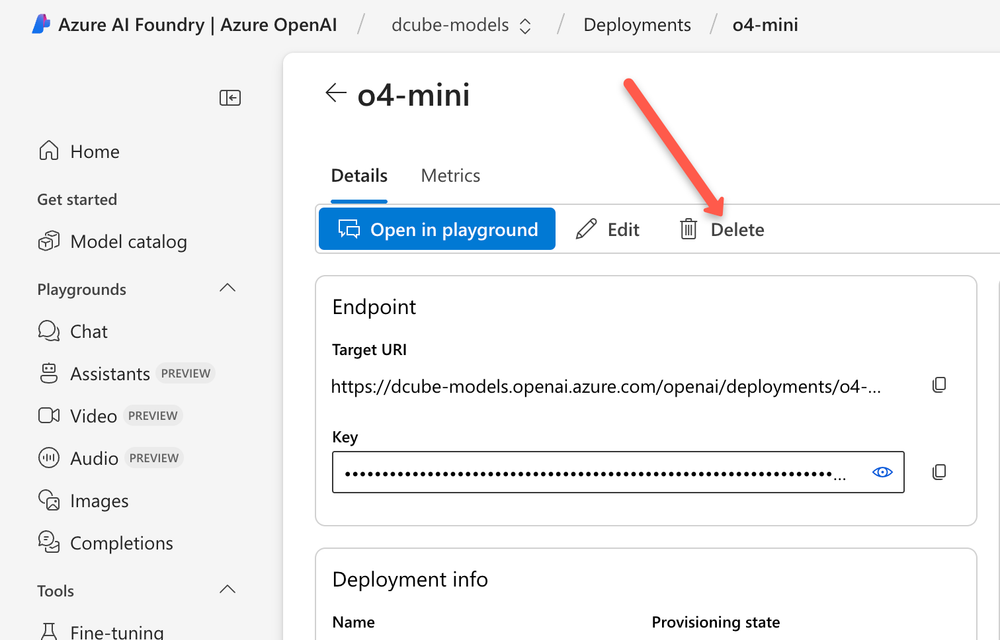Copy the API key
Screen dimensions: 1000x640
click(x=939, y=471)
